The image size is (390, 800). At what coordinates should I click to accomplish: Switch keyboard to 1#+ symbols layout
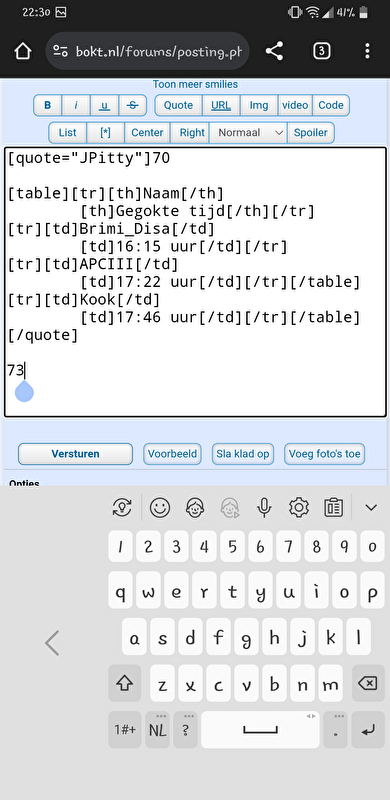[125, 730]
